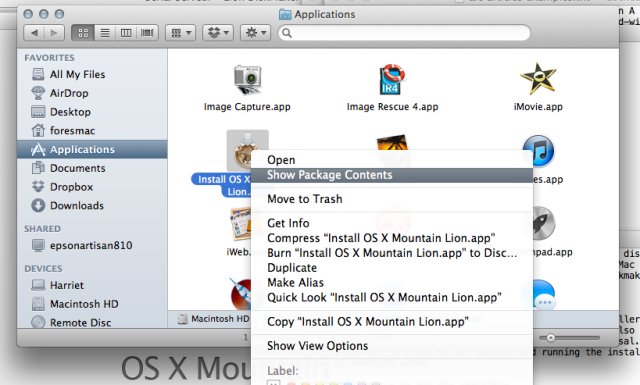Open the Dropbox toolbar dropdown
Image resolution: width=640 pixels, height=385 pixels.
218,33
